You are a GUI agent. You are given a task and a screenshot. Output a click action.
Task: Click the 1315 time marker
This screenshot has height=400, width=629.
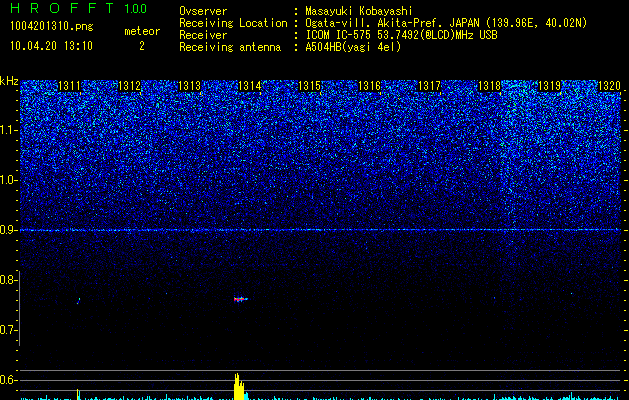[x=310, y=86]
